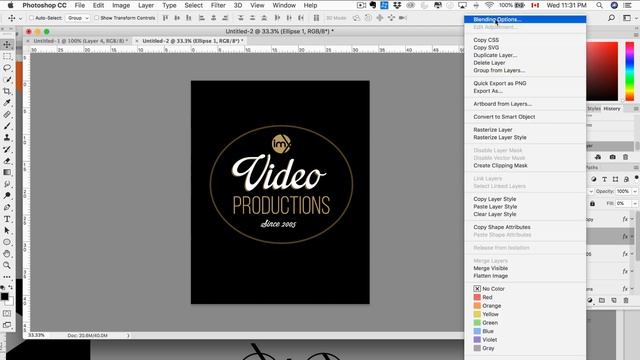Viewport: 640px width, 360px height.
Task: Open the Layer menu in menu bar
Action: (146, 5)
